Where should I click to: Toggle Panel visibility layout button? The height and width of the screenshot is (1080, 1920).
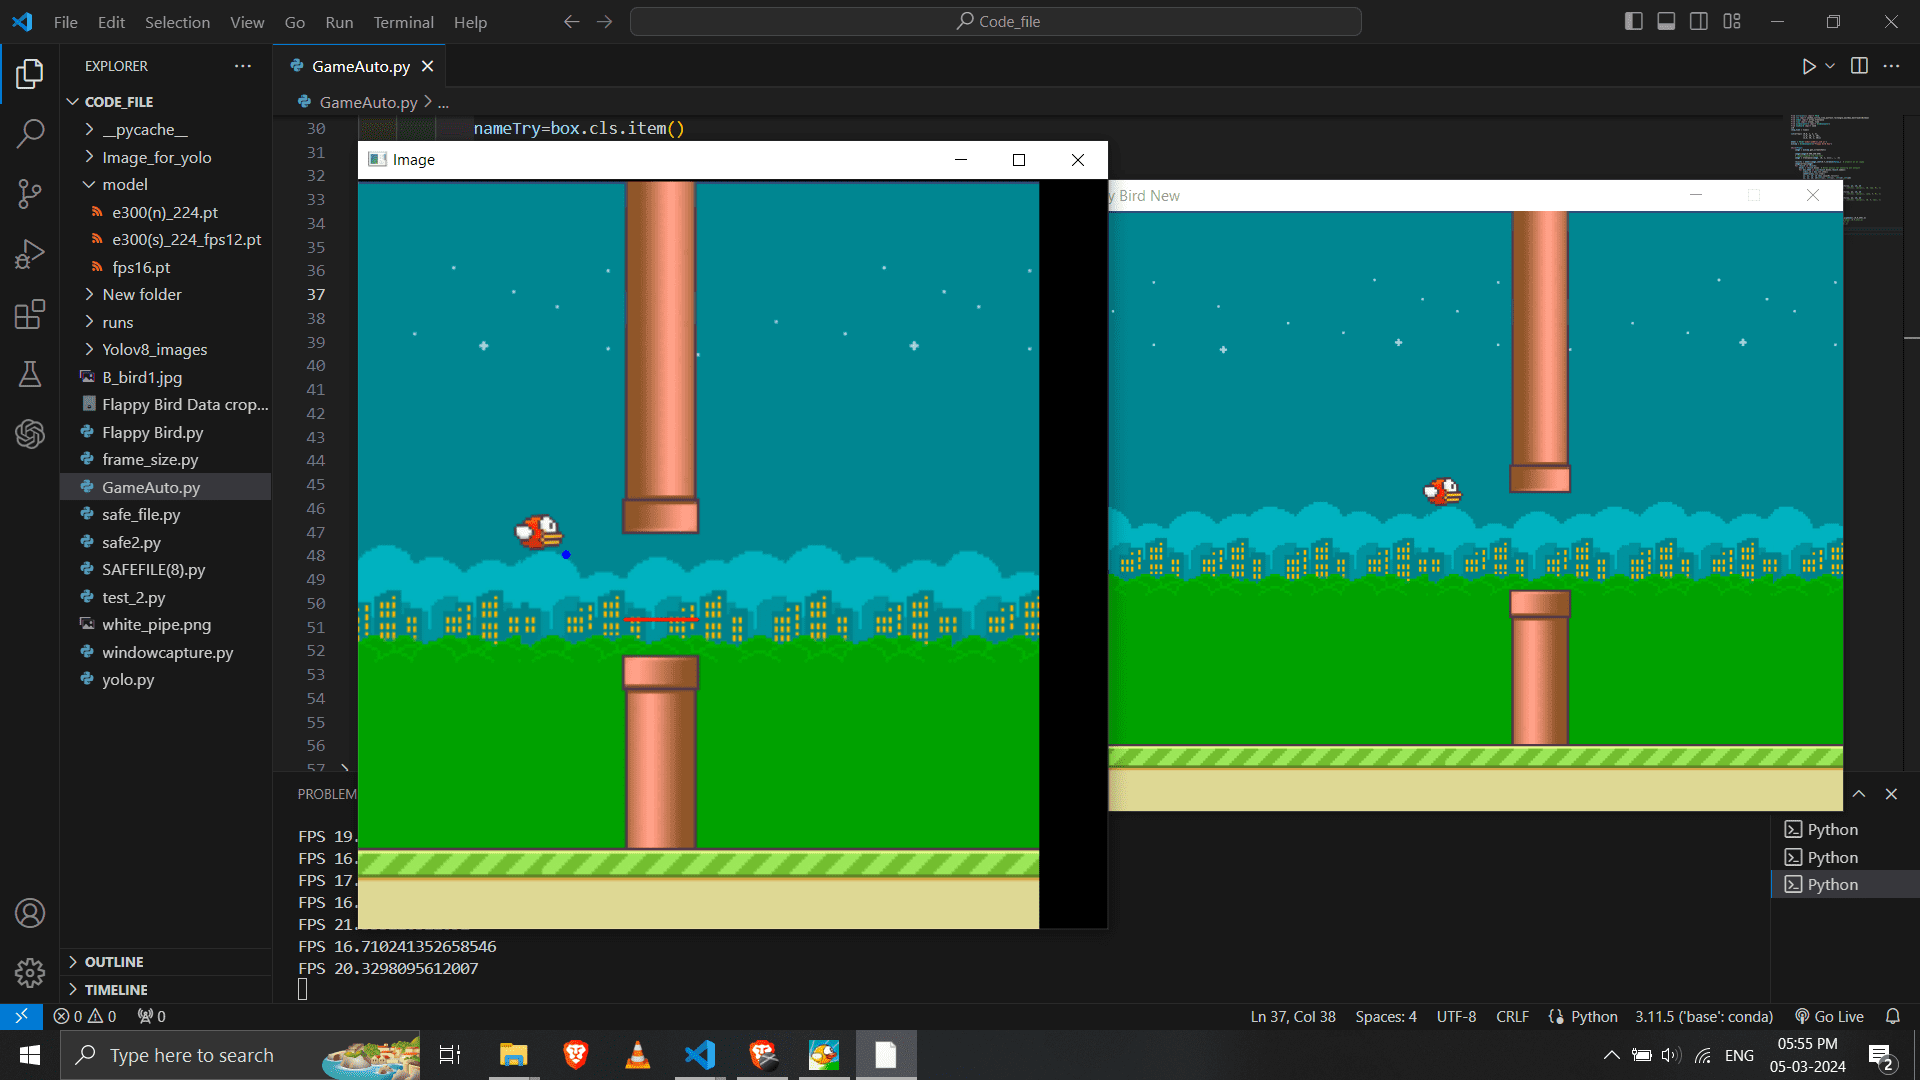[1666, 21]
